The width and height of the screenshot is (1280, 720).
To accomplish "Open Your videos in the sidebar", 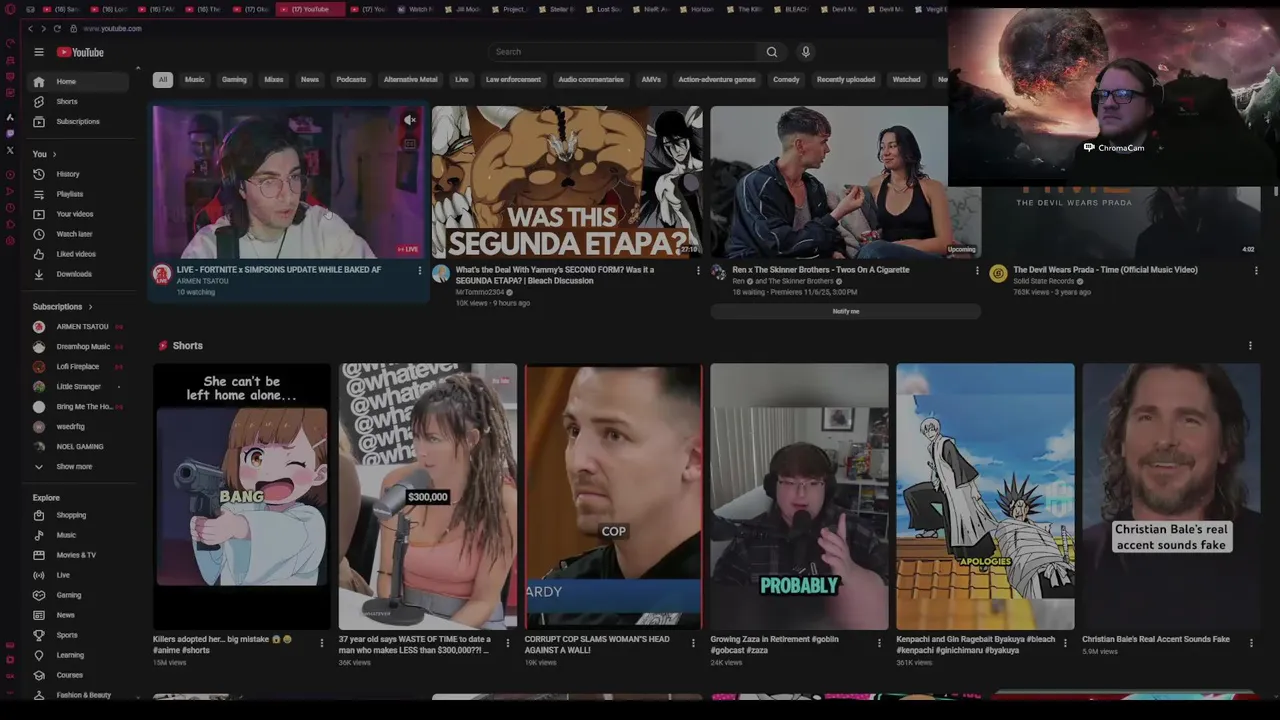I will point(80,214).
